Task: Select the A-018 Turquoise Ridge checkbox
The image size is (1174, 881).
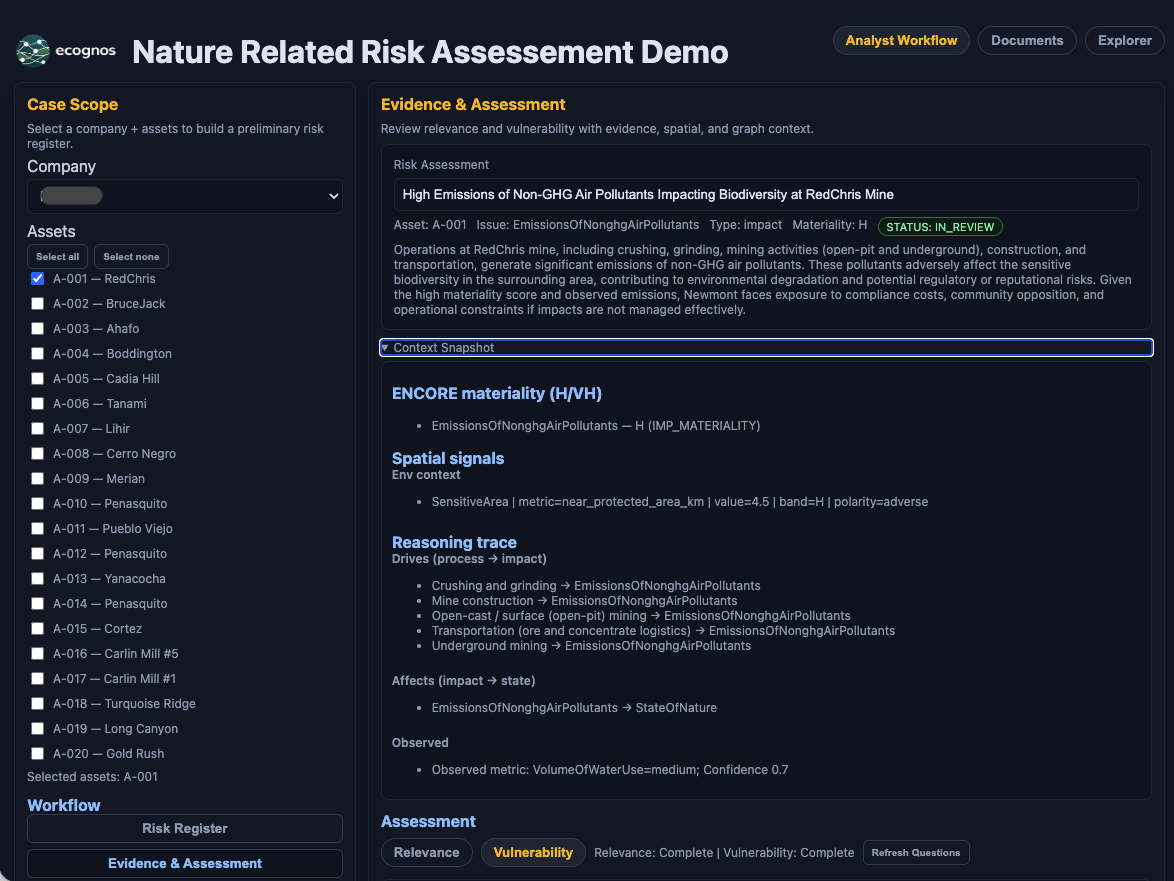Action: (38, 704)
